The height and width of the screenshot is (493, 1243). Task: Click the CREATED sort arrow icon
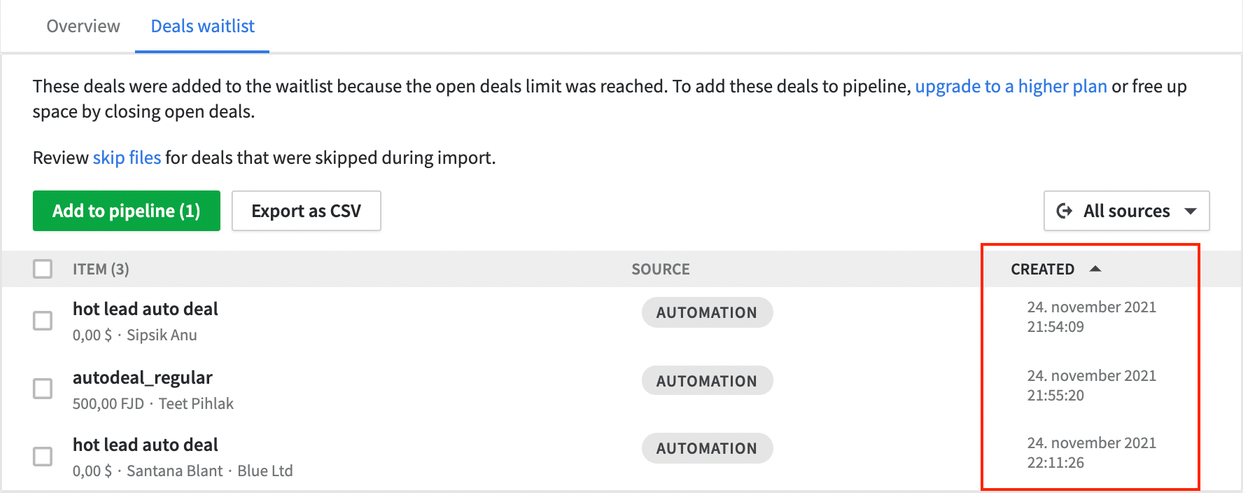coord(1095,269)
